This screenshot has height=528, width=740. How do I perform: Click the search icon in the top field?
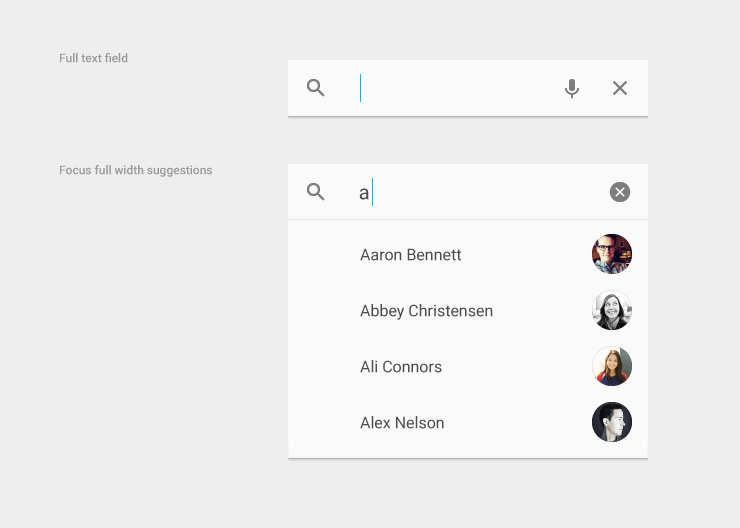pyautogui.click(x=316, y=88)
